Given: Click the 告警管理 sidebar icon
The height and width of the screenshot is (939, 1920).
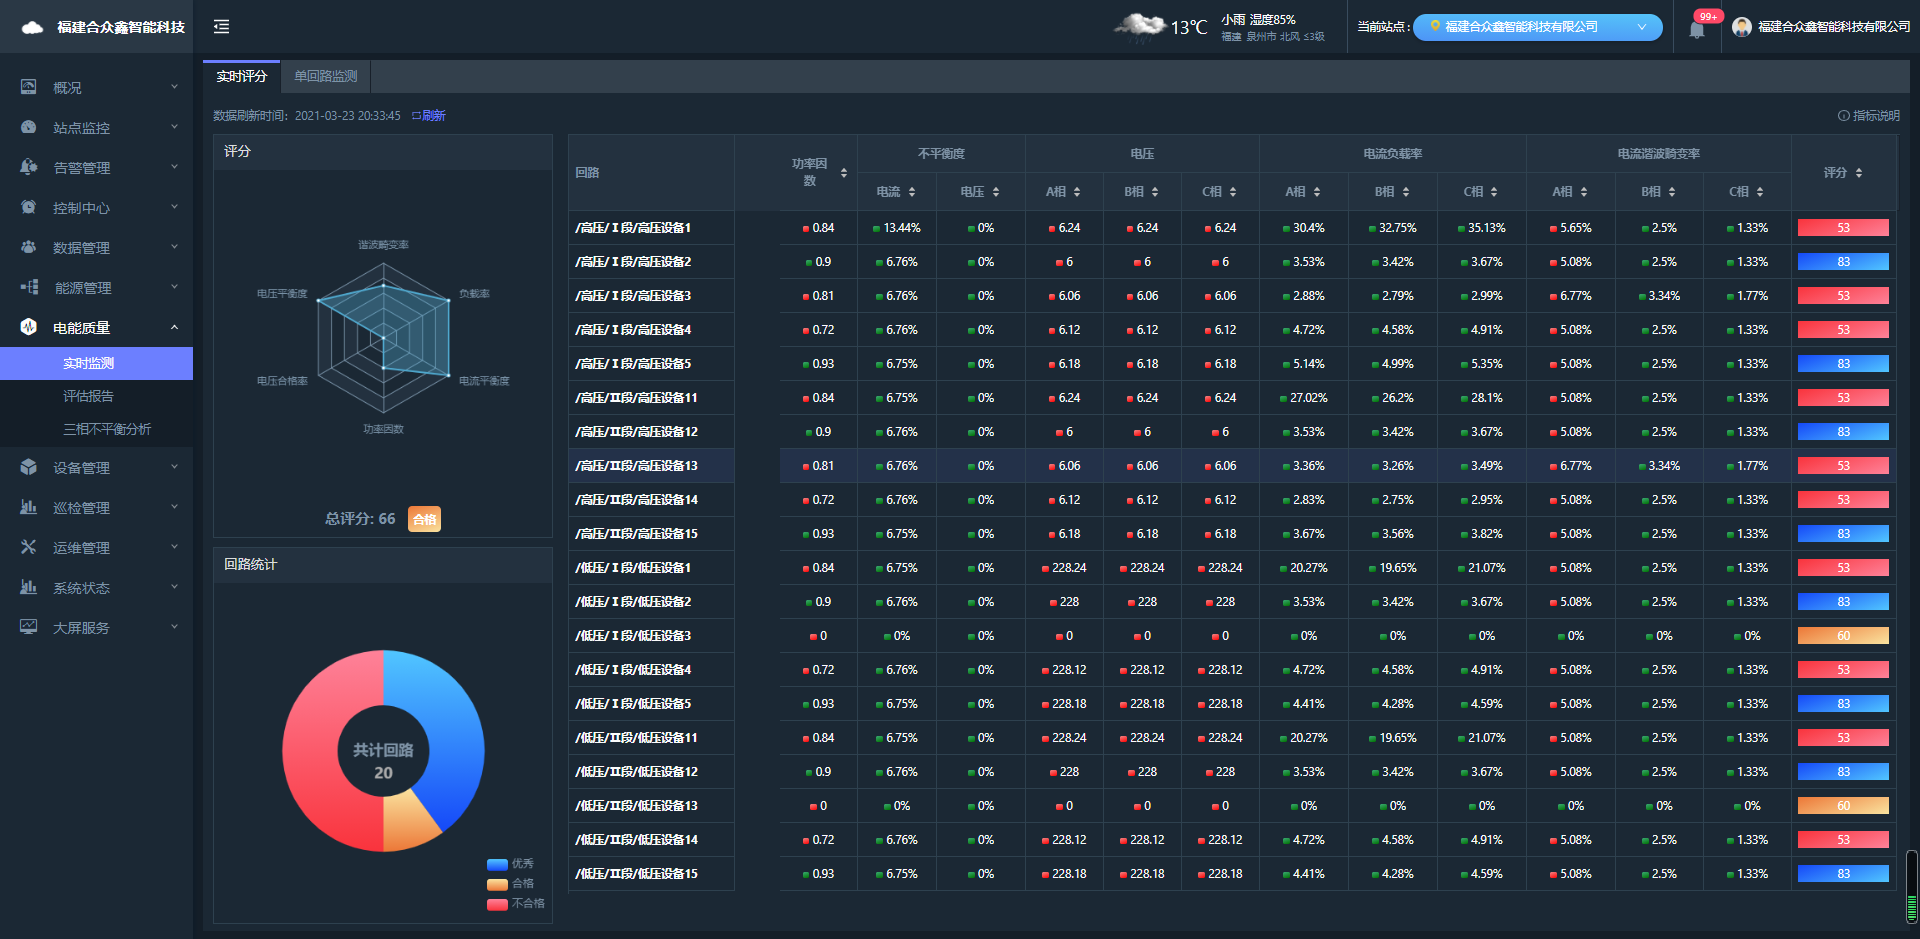Looking at the screenshot, I should (x=29, y=167).
